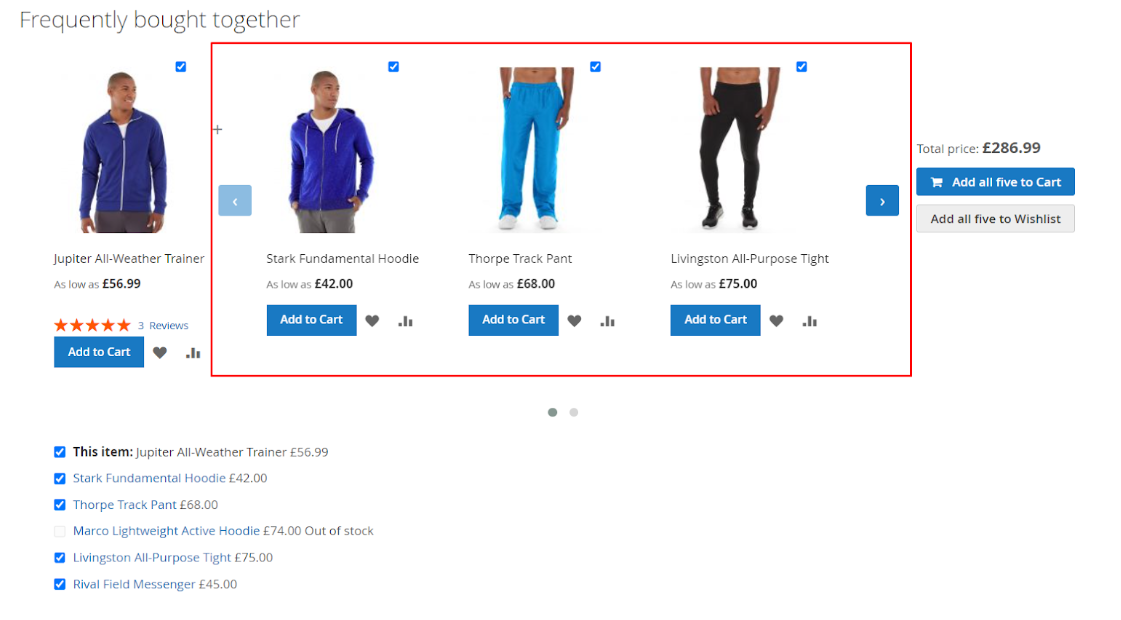Click Add all five to Cart
The image size is (1121, 620).
[995, 182]
